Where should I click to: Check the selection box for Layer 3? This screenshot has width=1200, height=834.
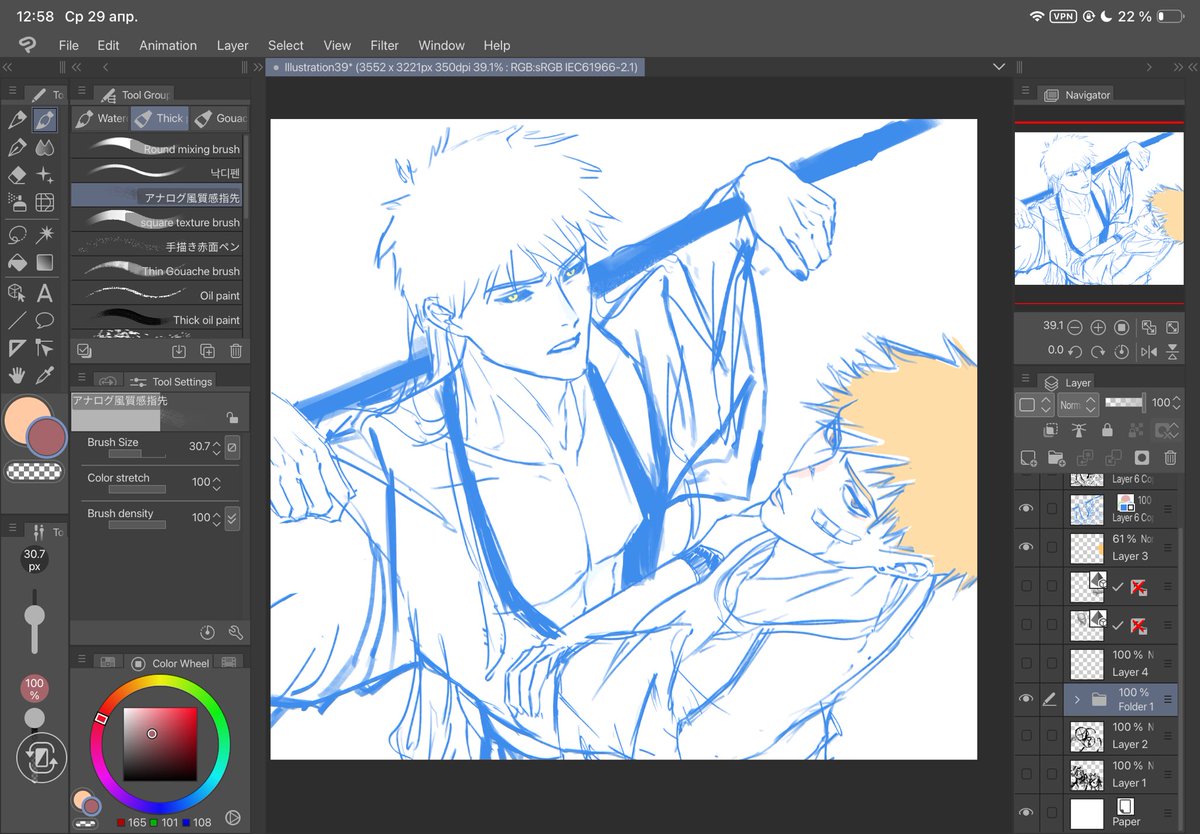point(1051,548)
